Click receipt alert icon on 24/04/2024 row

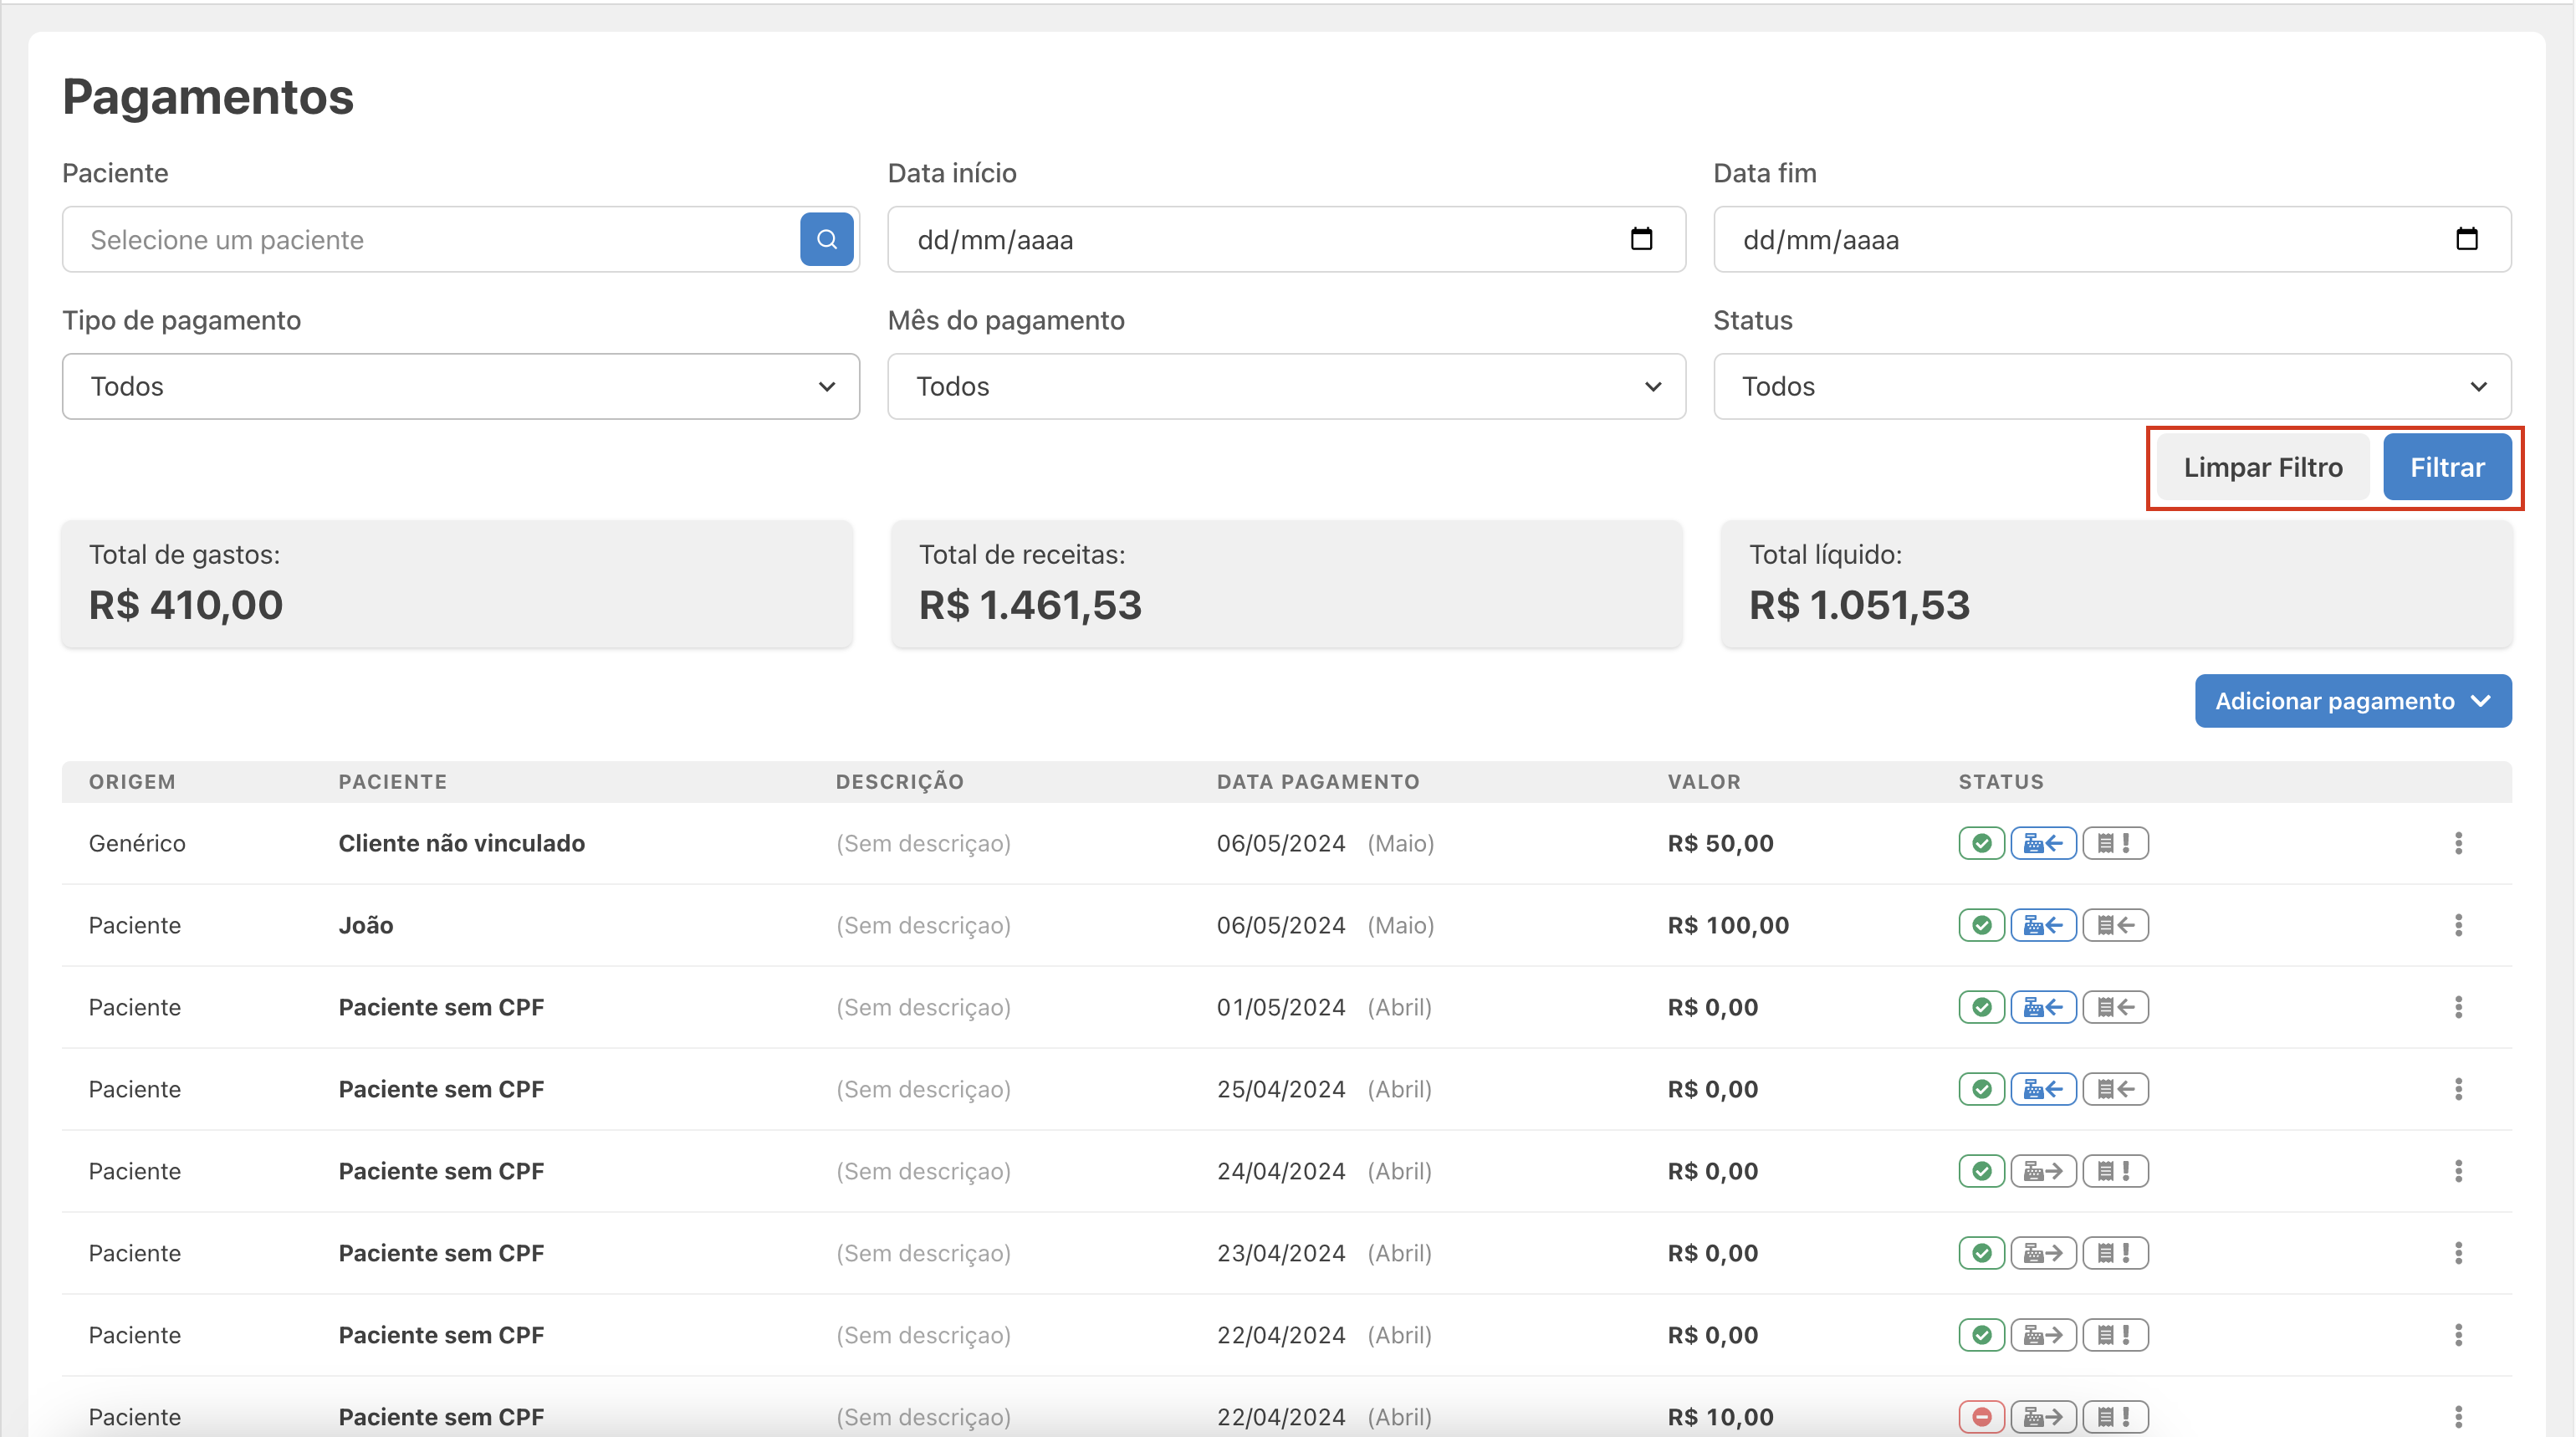click(x=2115, y=1171)
